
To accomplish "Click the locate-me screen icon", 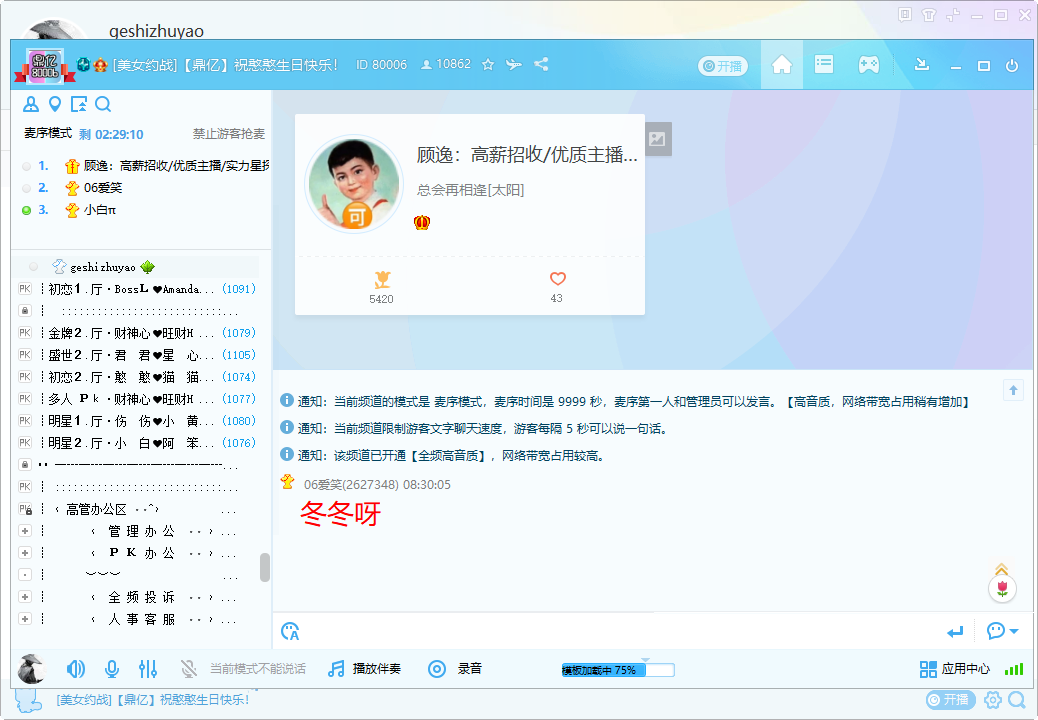I will pyautogui.click(x=79, y=104).
